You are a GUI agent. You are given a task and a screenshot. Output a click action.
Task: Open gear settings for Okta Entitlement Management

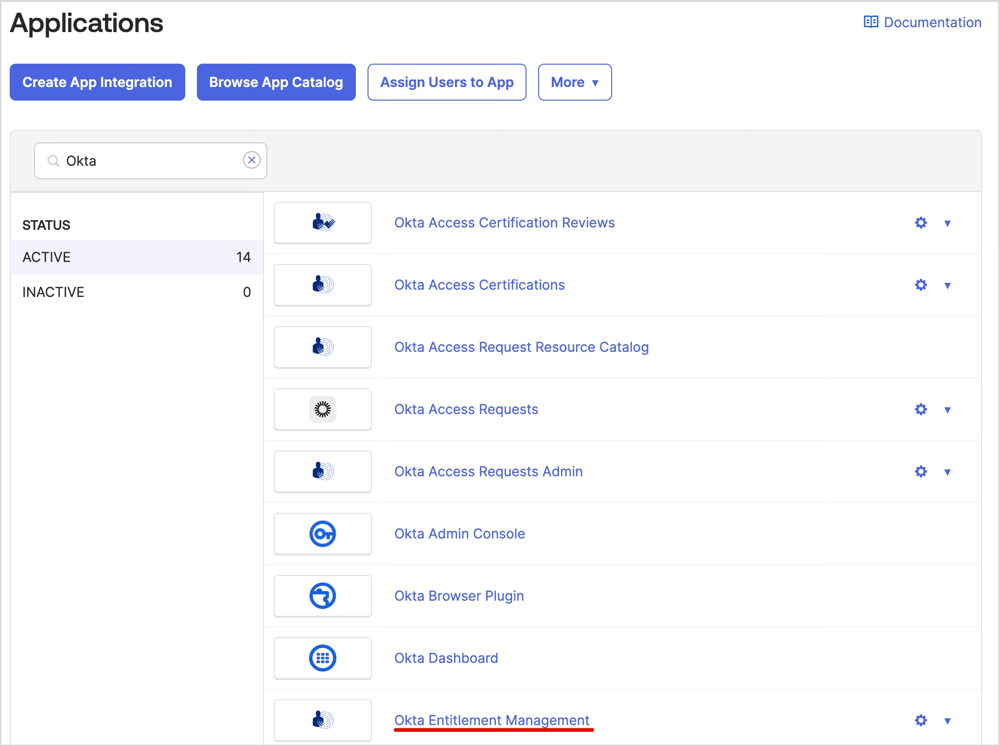[921, 720]
